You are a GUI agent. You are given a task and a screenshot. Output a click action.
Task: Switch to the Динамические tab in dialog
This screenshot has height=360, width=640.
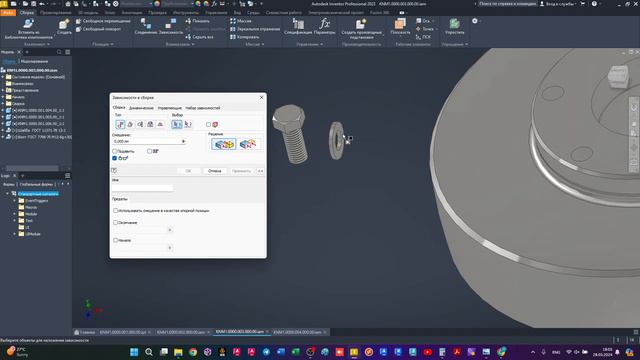pos(141,108)
